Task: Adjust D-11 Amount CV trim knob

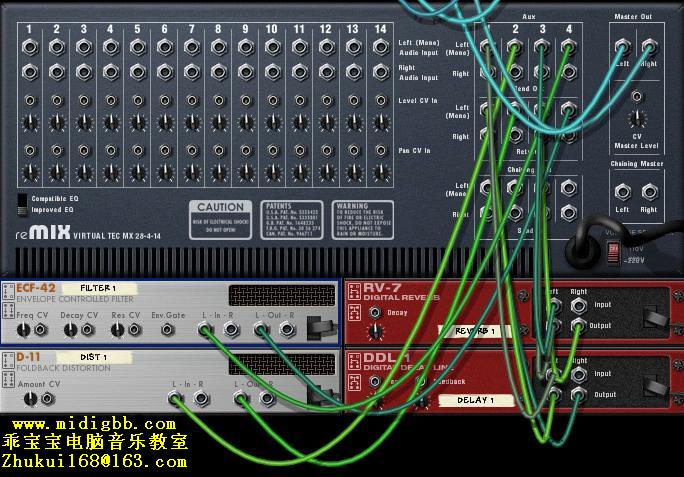Action: 30,399
